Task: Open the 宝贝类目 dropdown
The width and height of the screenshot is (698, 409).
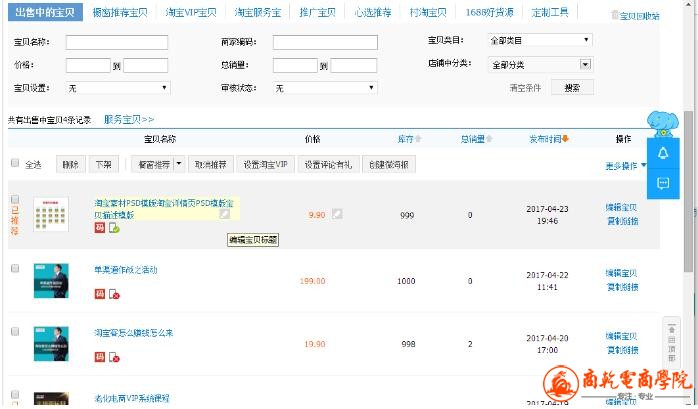Action: pyautogui.click(x=540, y=40)
